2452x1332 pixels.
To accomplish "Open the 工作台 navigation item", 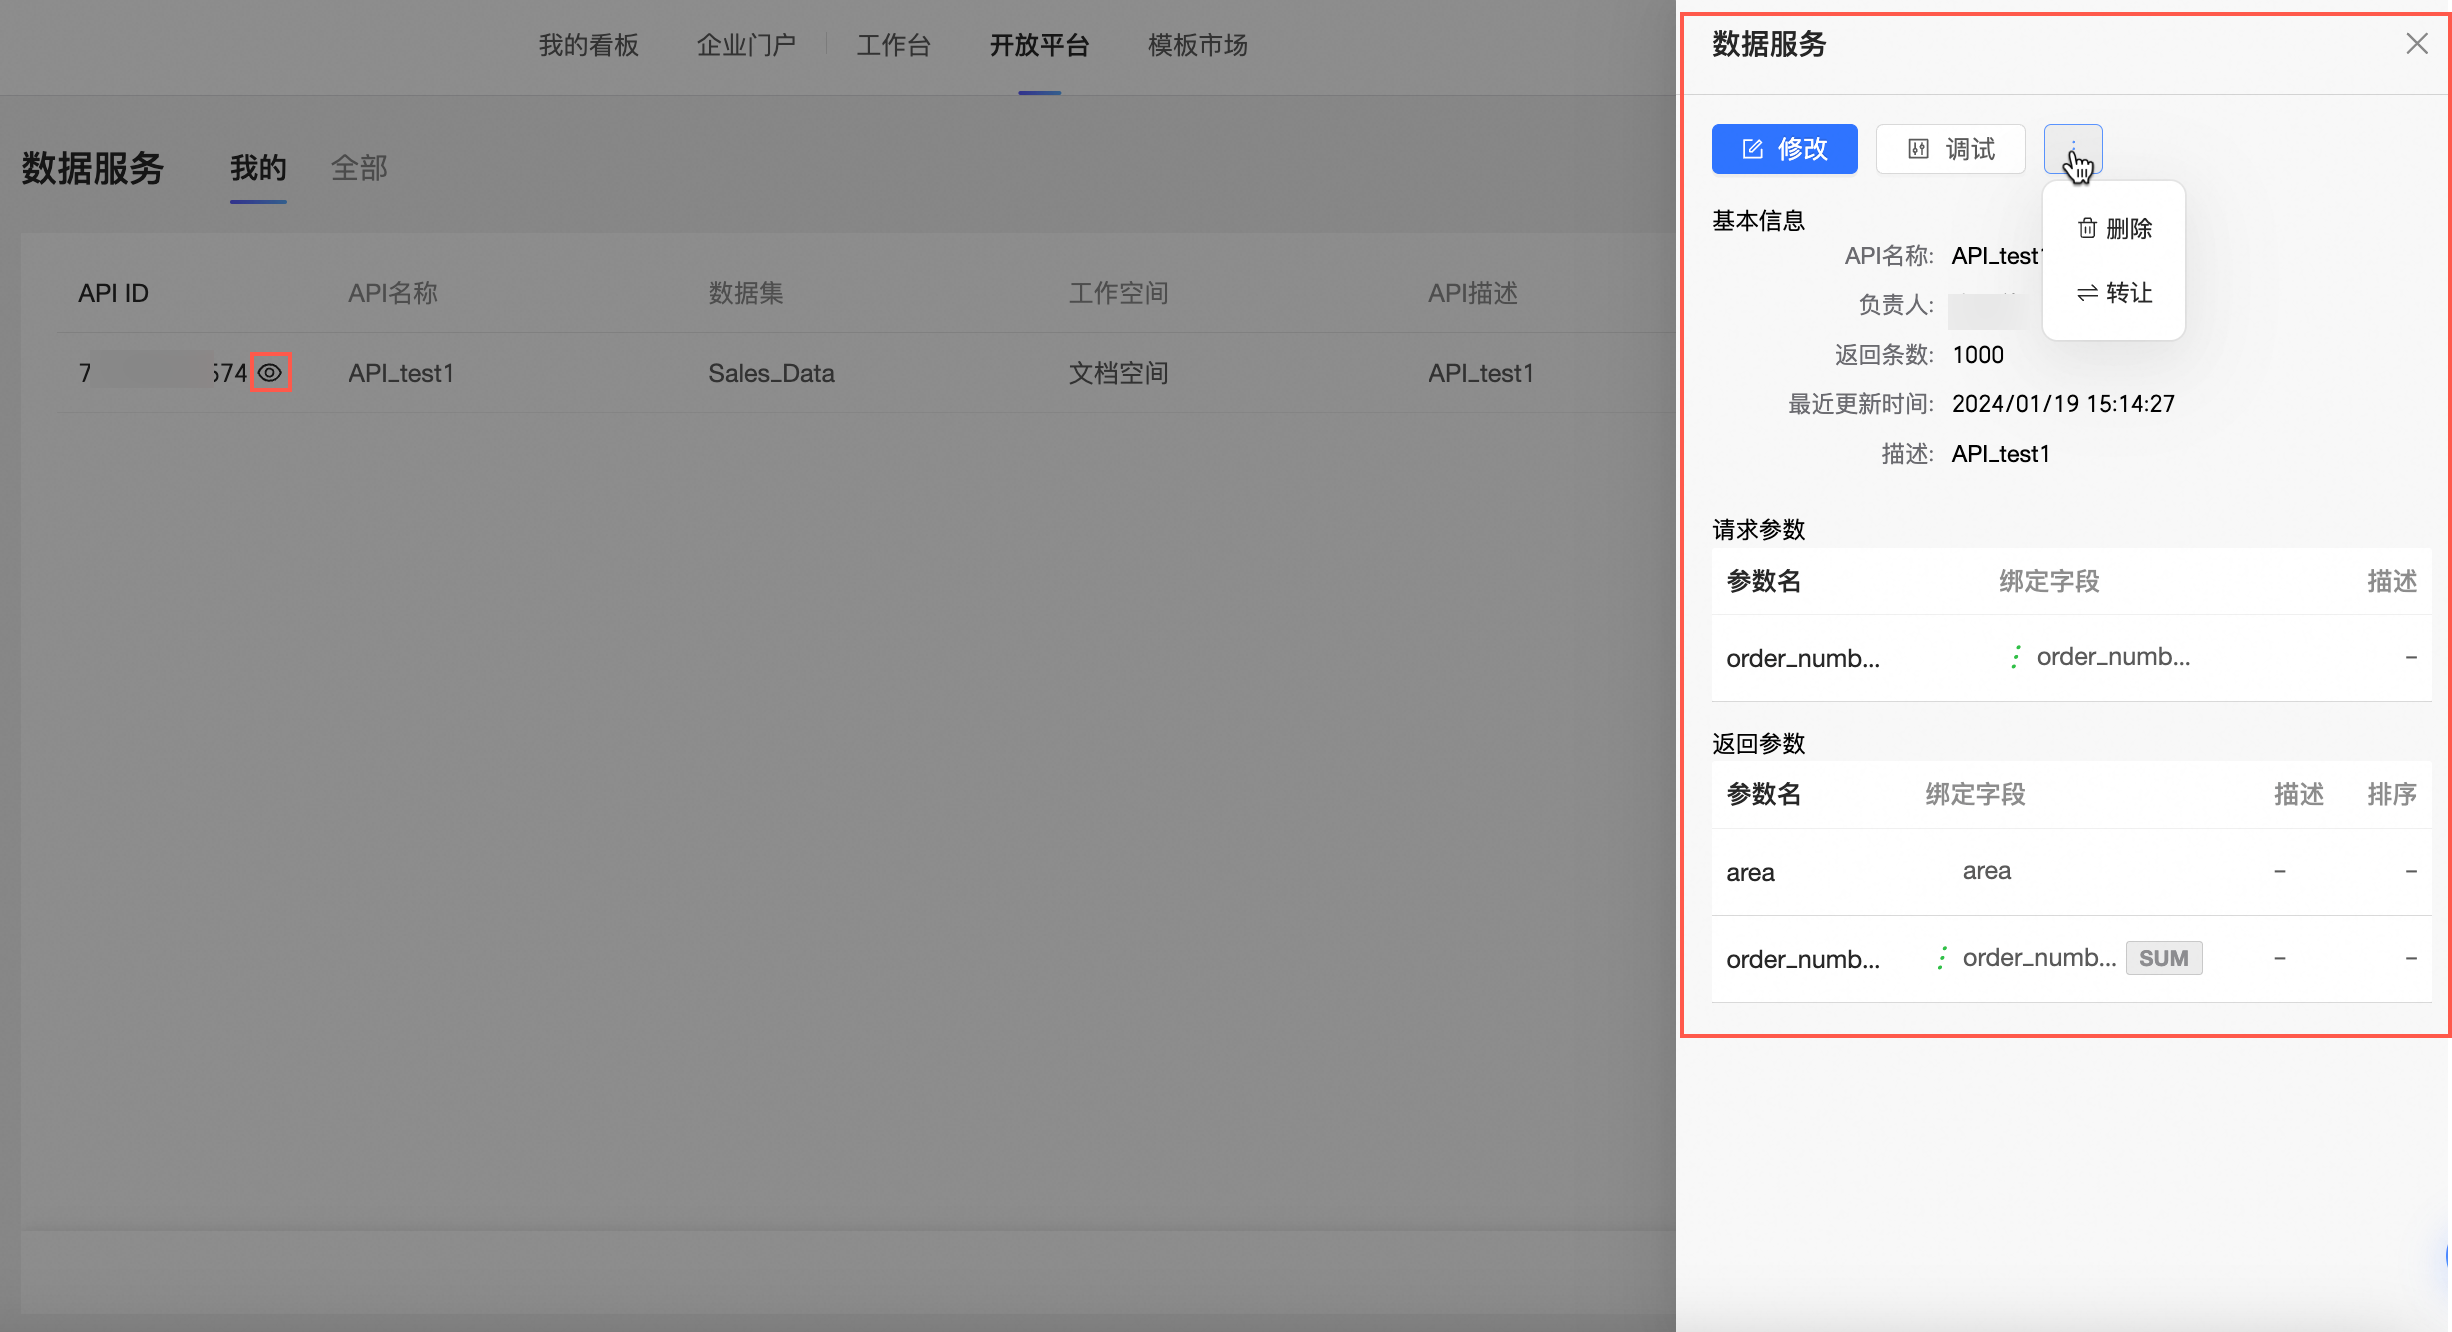I will pos(893,45).
